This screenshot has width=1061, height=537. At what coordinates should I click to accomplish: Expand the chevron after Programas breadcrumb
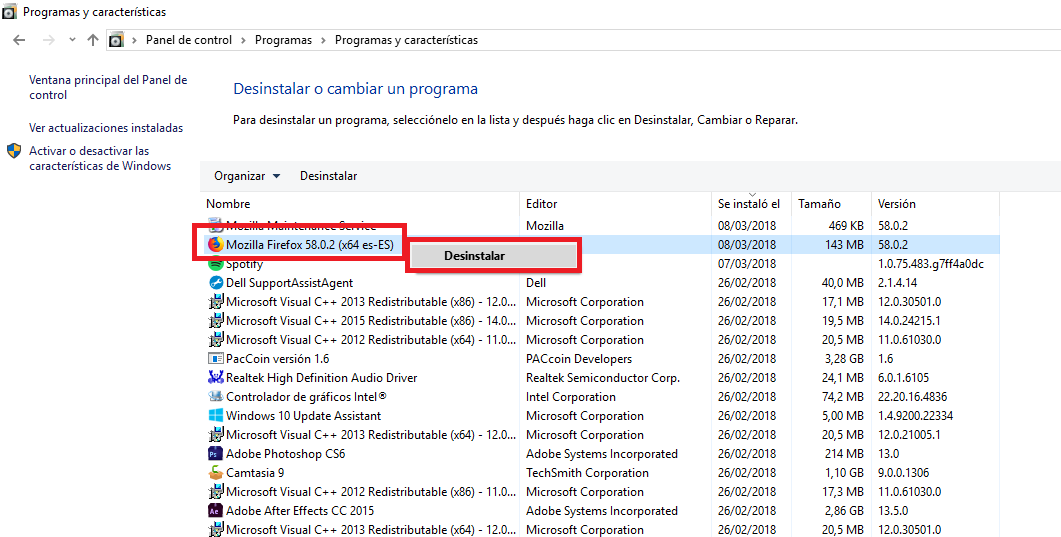323,41
